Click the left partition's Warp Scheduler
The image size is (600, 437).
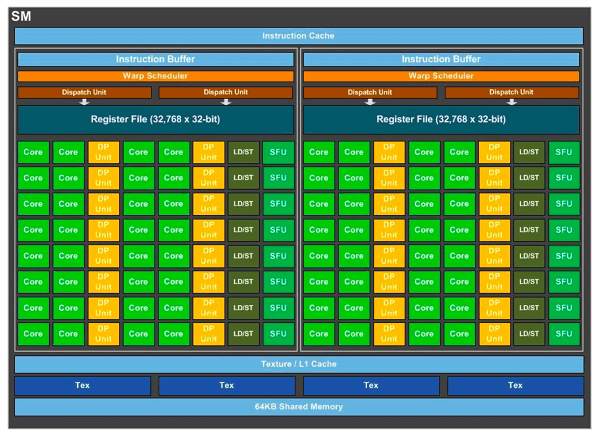(x=155, y=75)
